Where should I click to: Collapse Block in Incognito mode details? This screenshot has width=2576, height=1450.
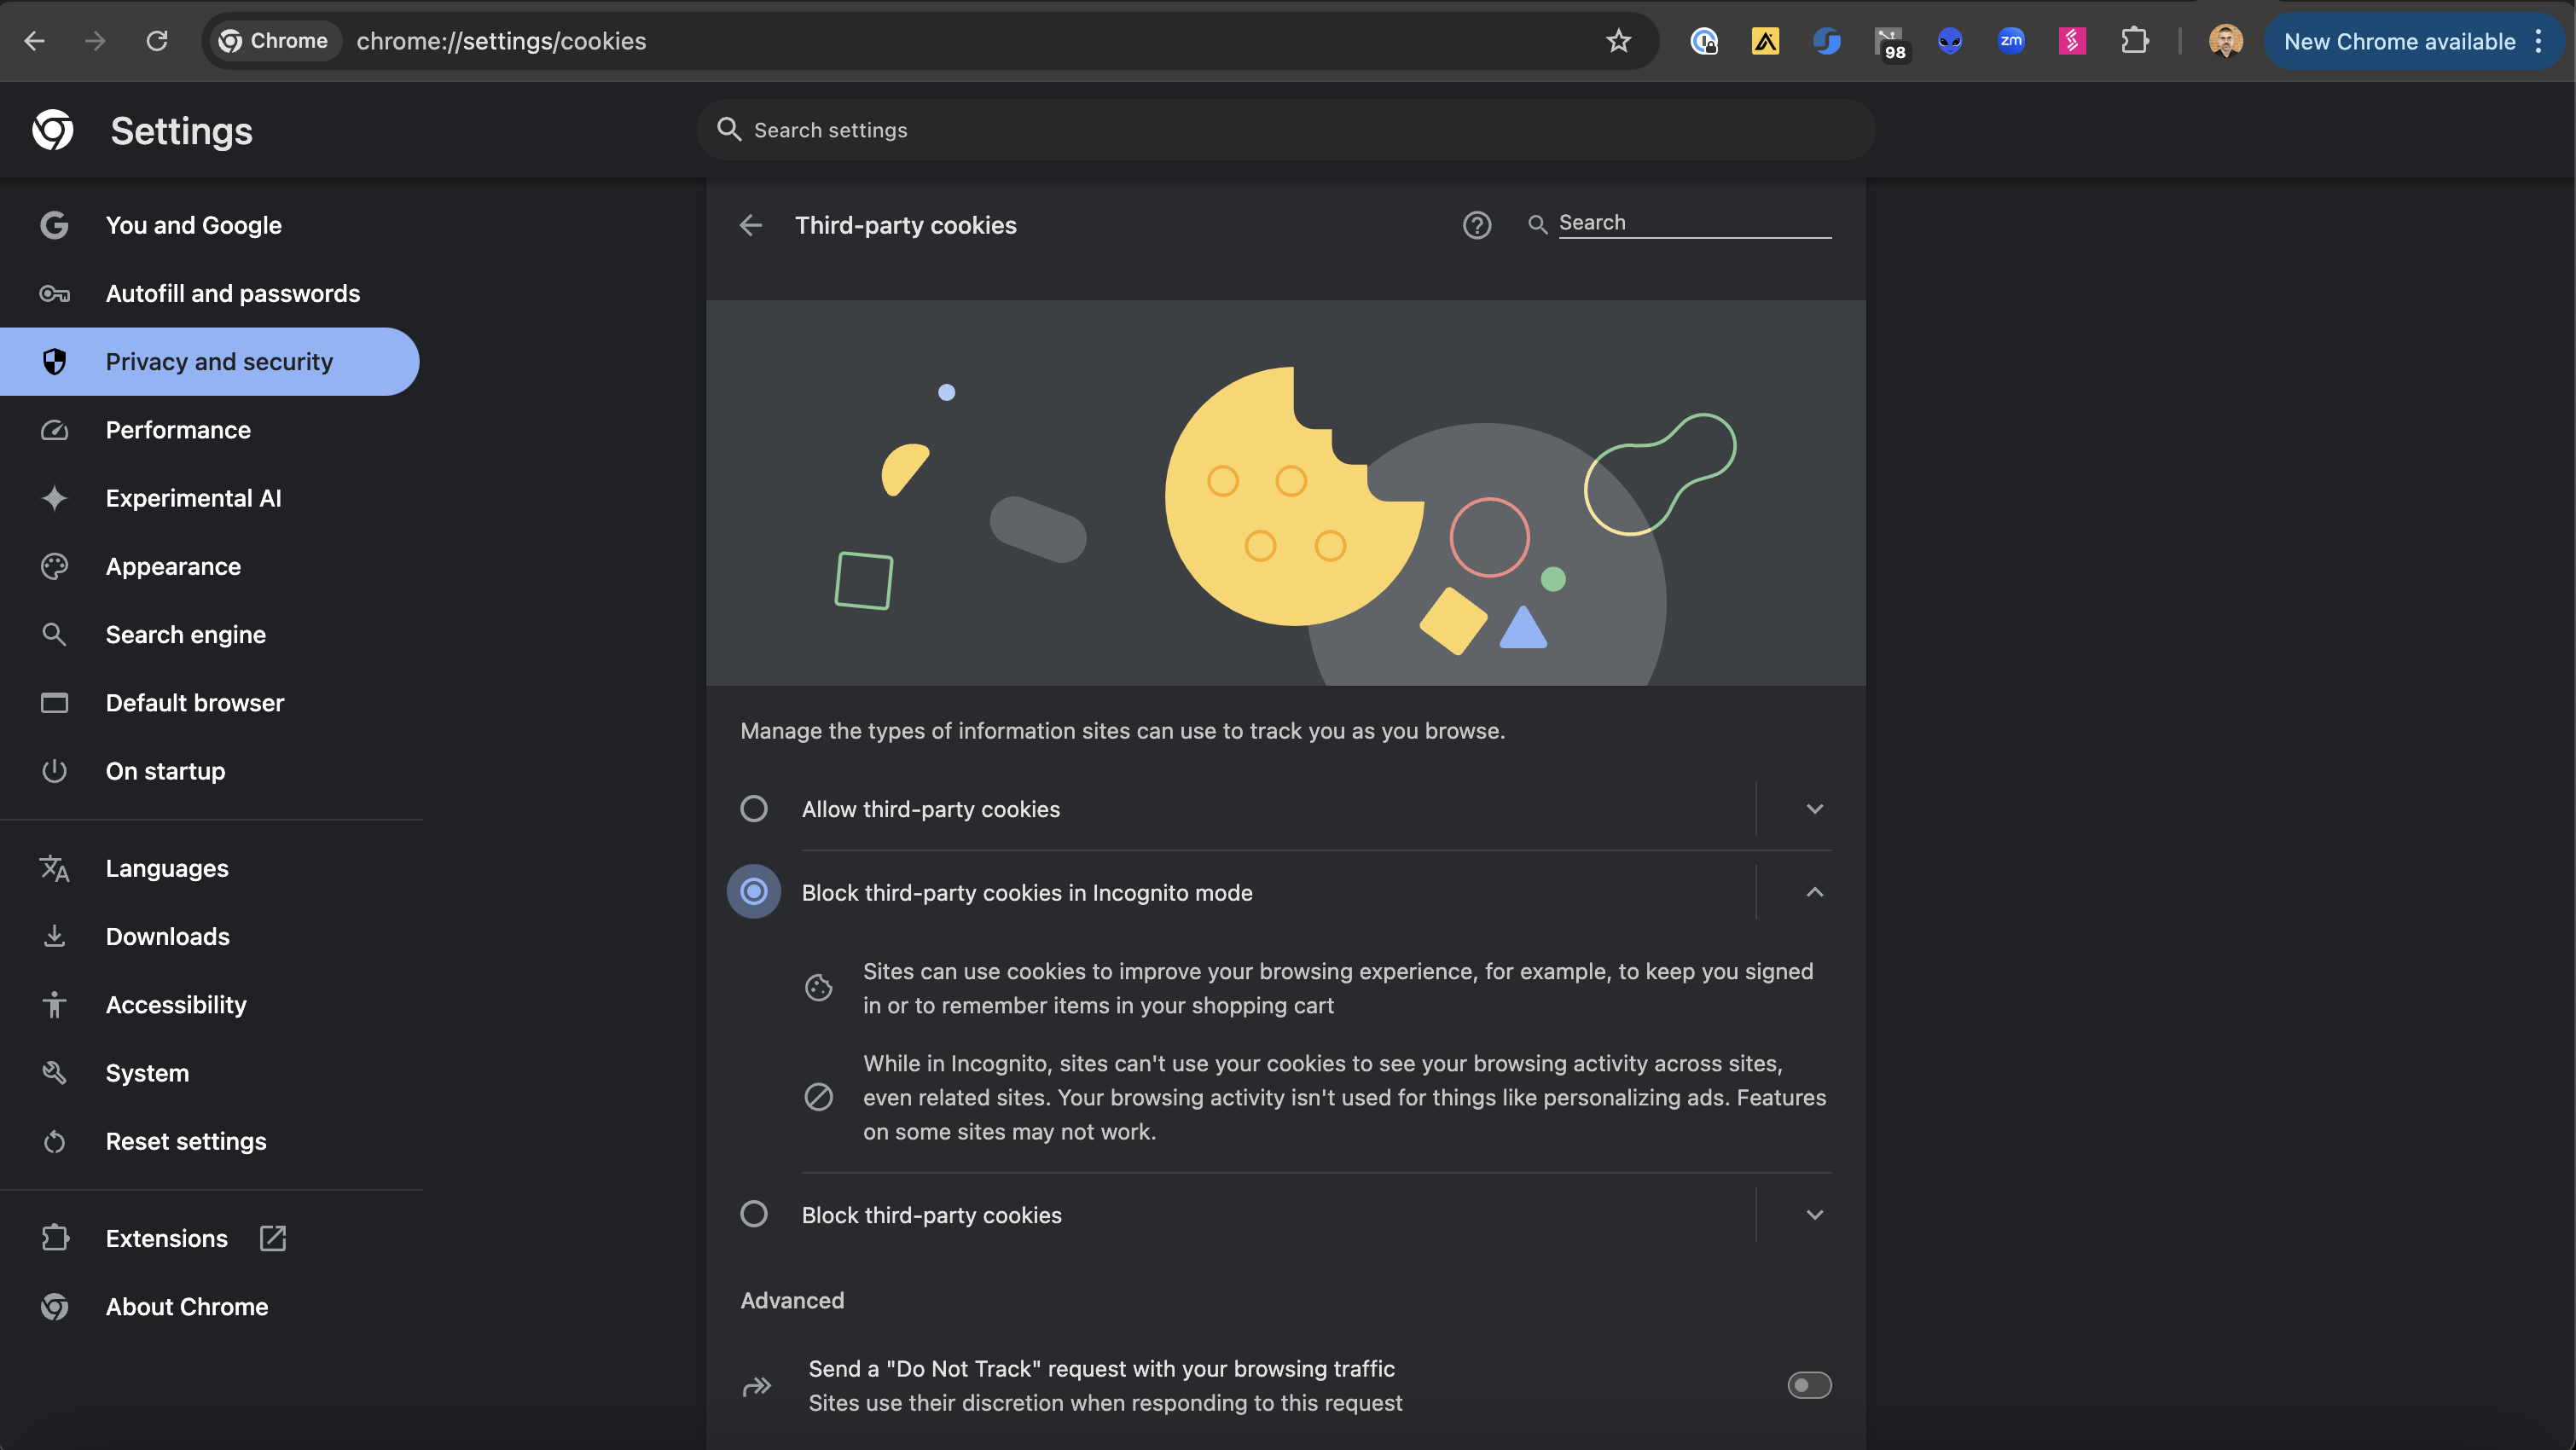click(x=1814, y=892)
